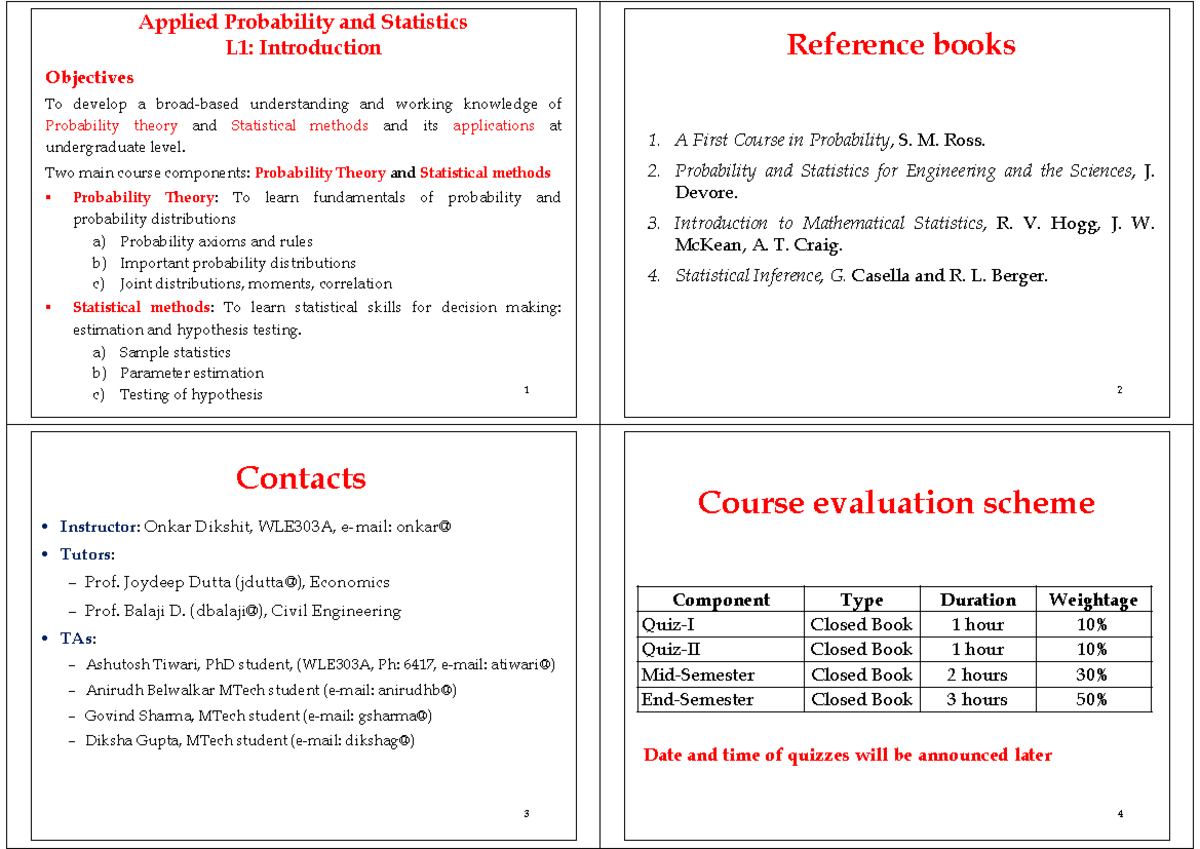The height and width of the screenshot is (849, 1200).
Task: Click the 'Course evaluation scheme' heading
Action: pos(896,502)
